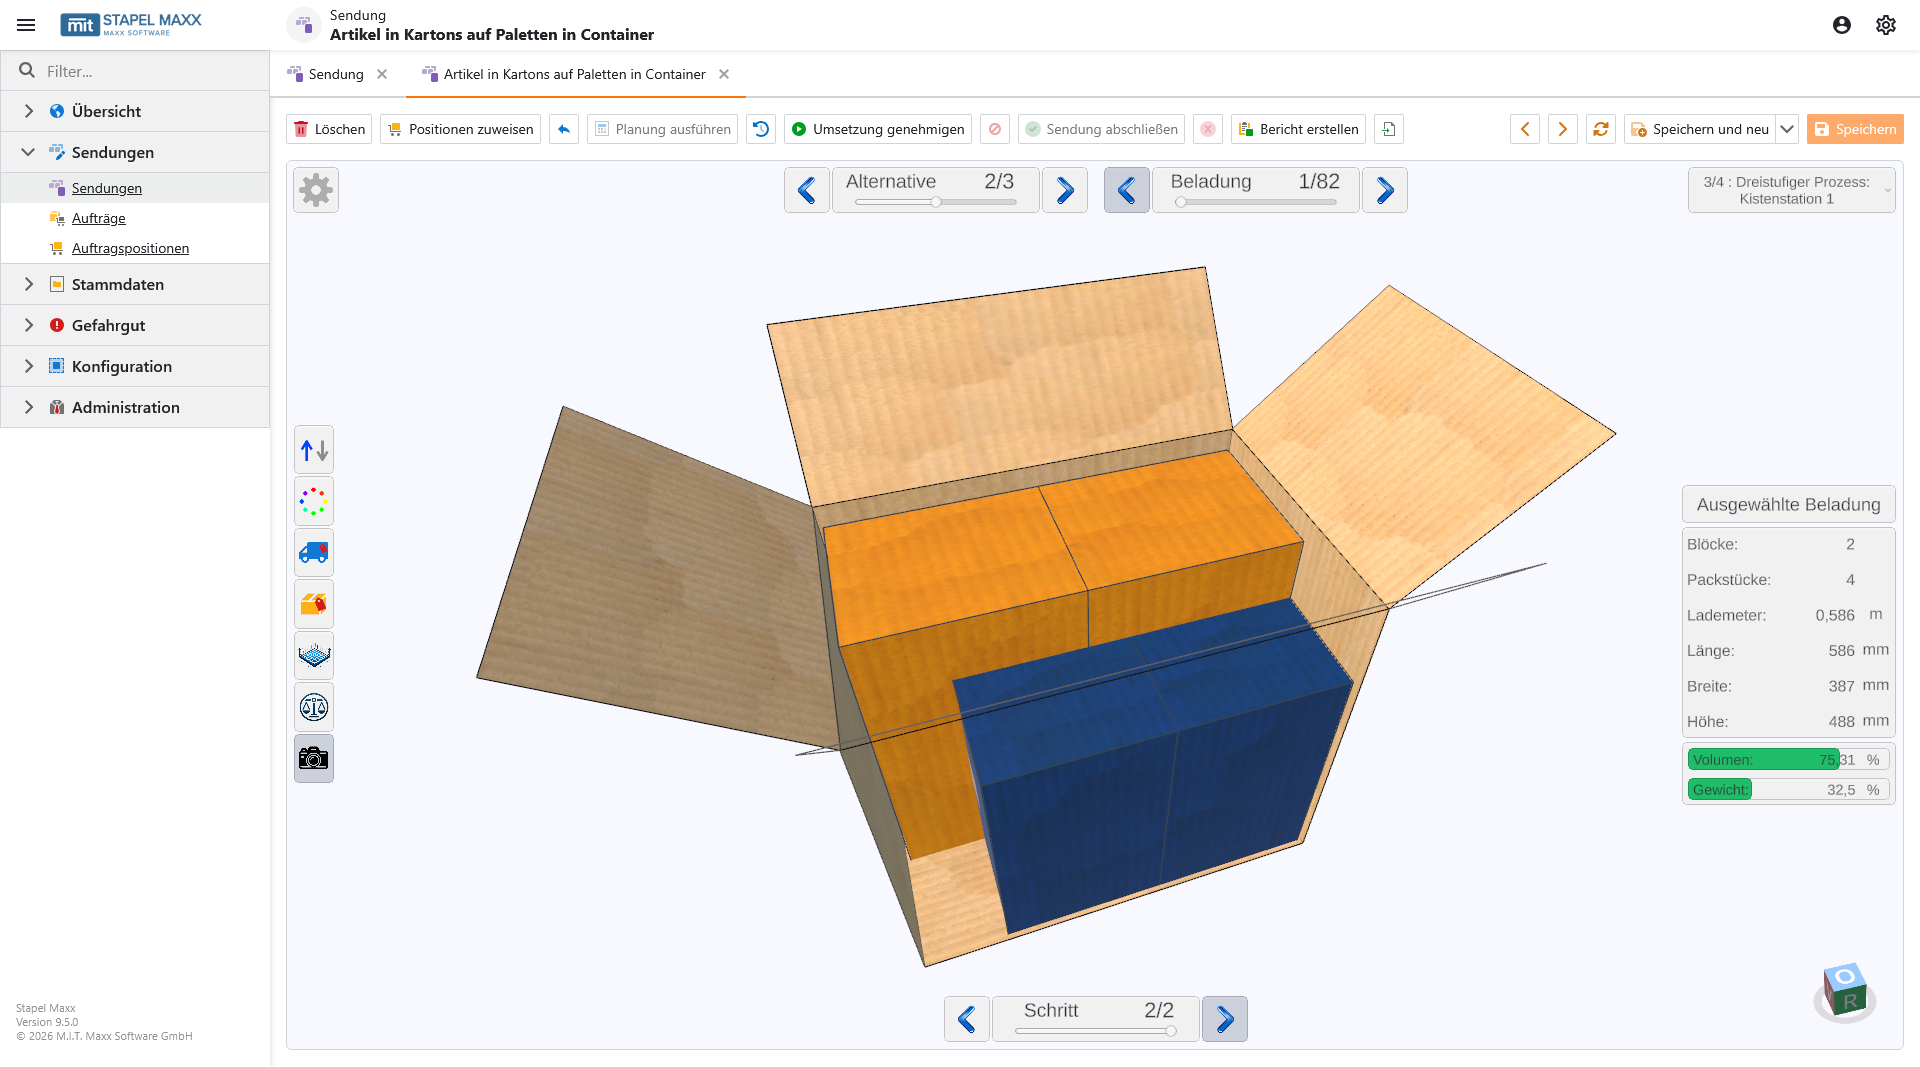The image size is (1920, 1067).
Task: Click the Konfiguration icon in sidebar
Action: point(57,366)
